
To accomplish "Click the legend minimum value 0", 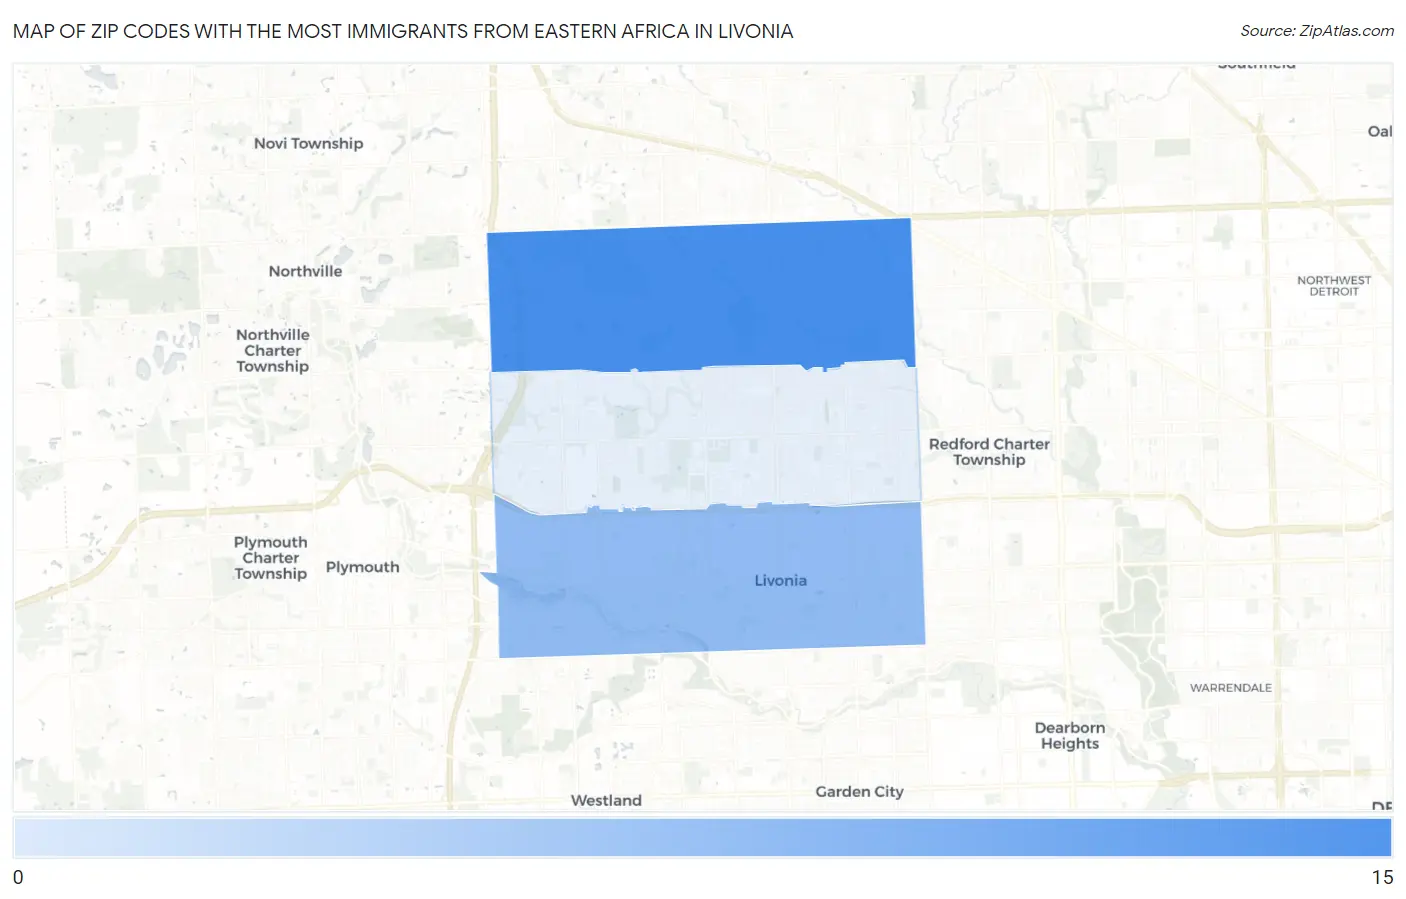I will [18, 877].
